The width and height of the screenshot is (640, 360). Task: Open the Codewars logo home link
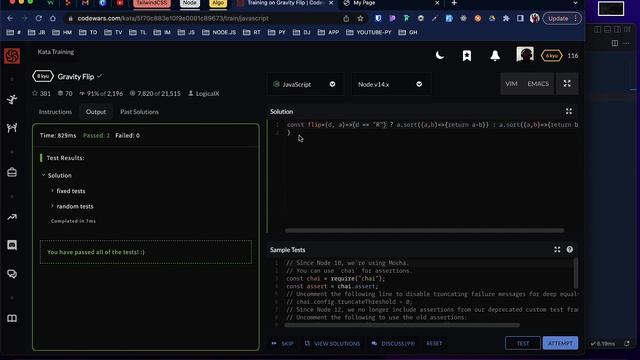click(x=12, y=56)
